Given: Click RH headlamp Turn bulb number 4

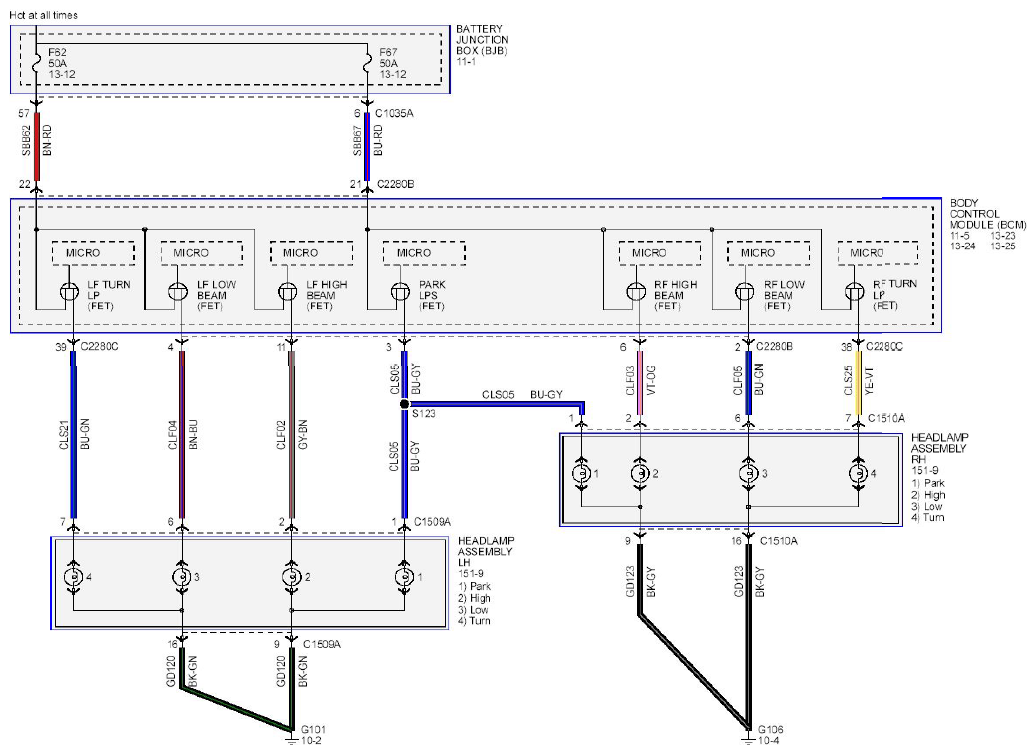Looking at the screenshot, I should (x=858, y=473).
